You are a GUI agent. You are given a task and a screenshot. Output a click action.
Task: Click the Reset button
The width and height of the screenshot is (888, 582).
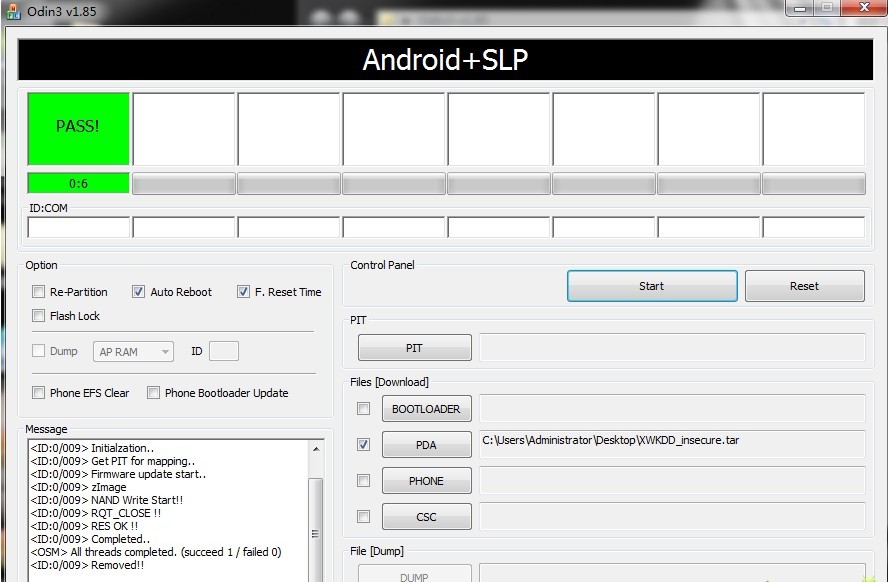pos(804,286)
